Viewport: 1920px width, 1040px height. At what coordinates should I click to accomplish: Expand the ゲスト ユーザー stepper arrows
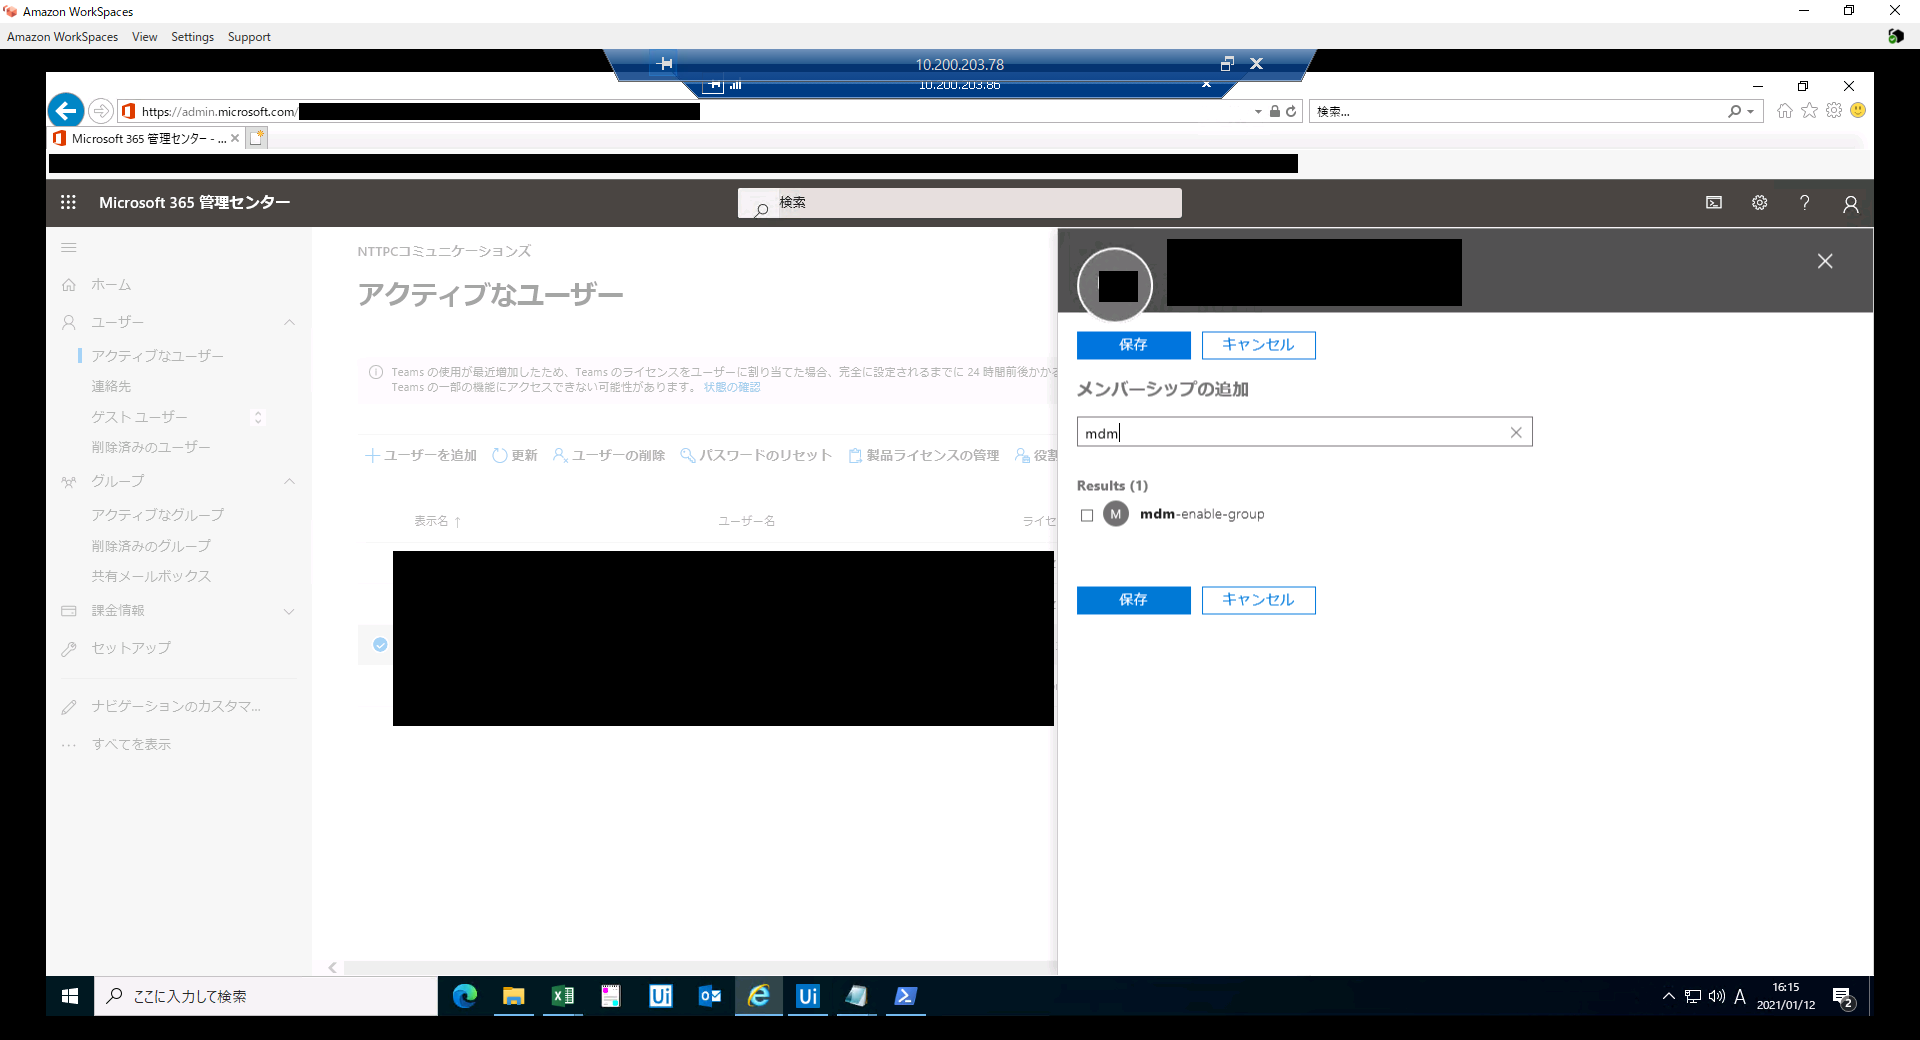coord(258,417)
